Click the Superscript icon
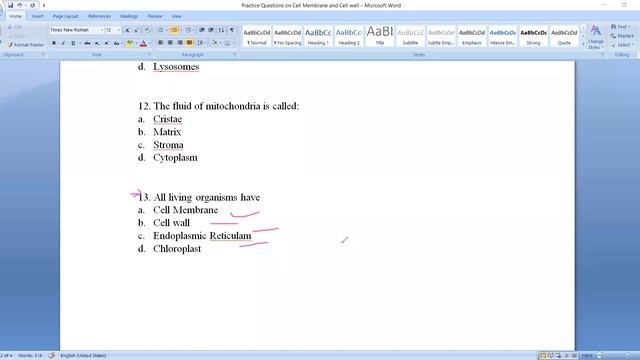Image resolution: width=640 pixels, height=360 pixels. [x=107, y=43]
